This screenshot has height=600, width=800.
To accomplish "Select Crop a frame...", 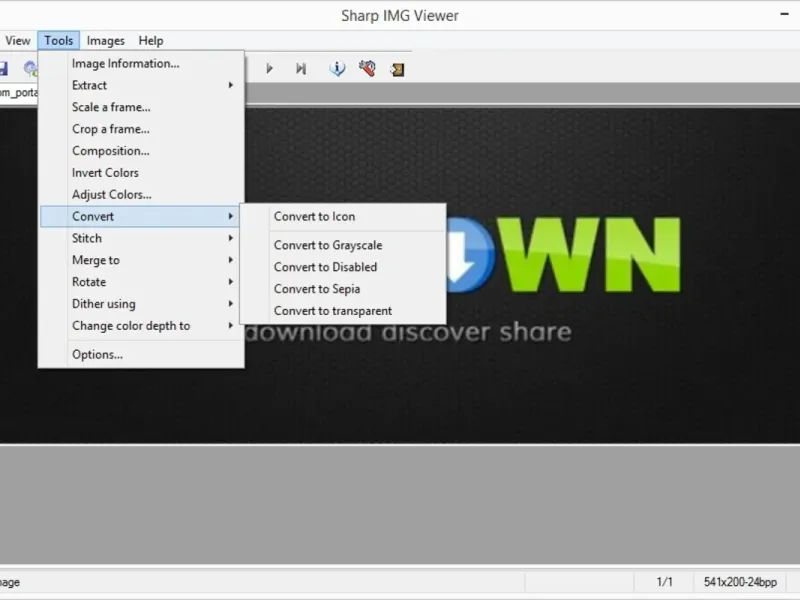I will point(141,129).
